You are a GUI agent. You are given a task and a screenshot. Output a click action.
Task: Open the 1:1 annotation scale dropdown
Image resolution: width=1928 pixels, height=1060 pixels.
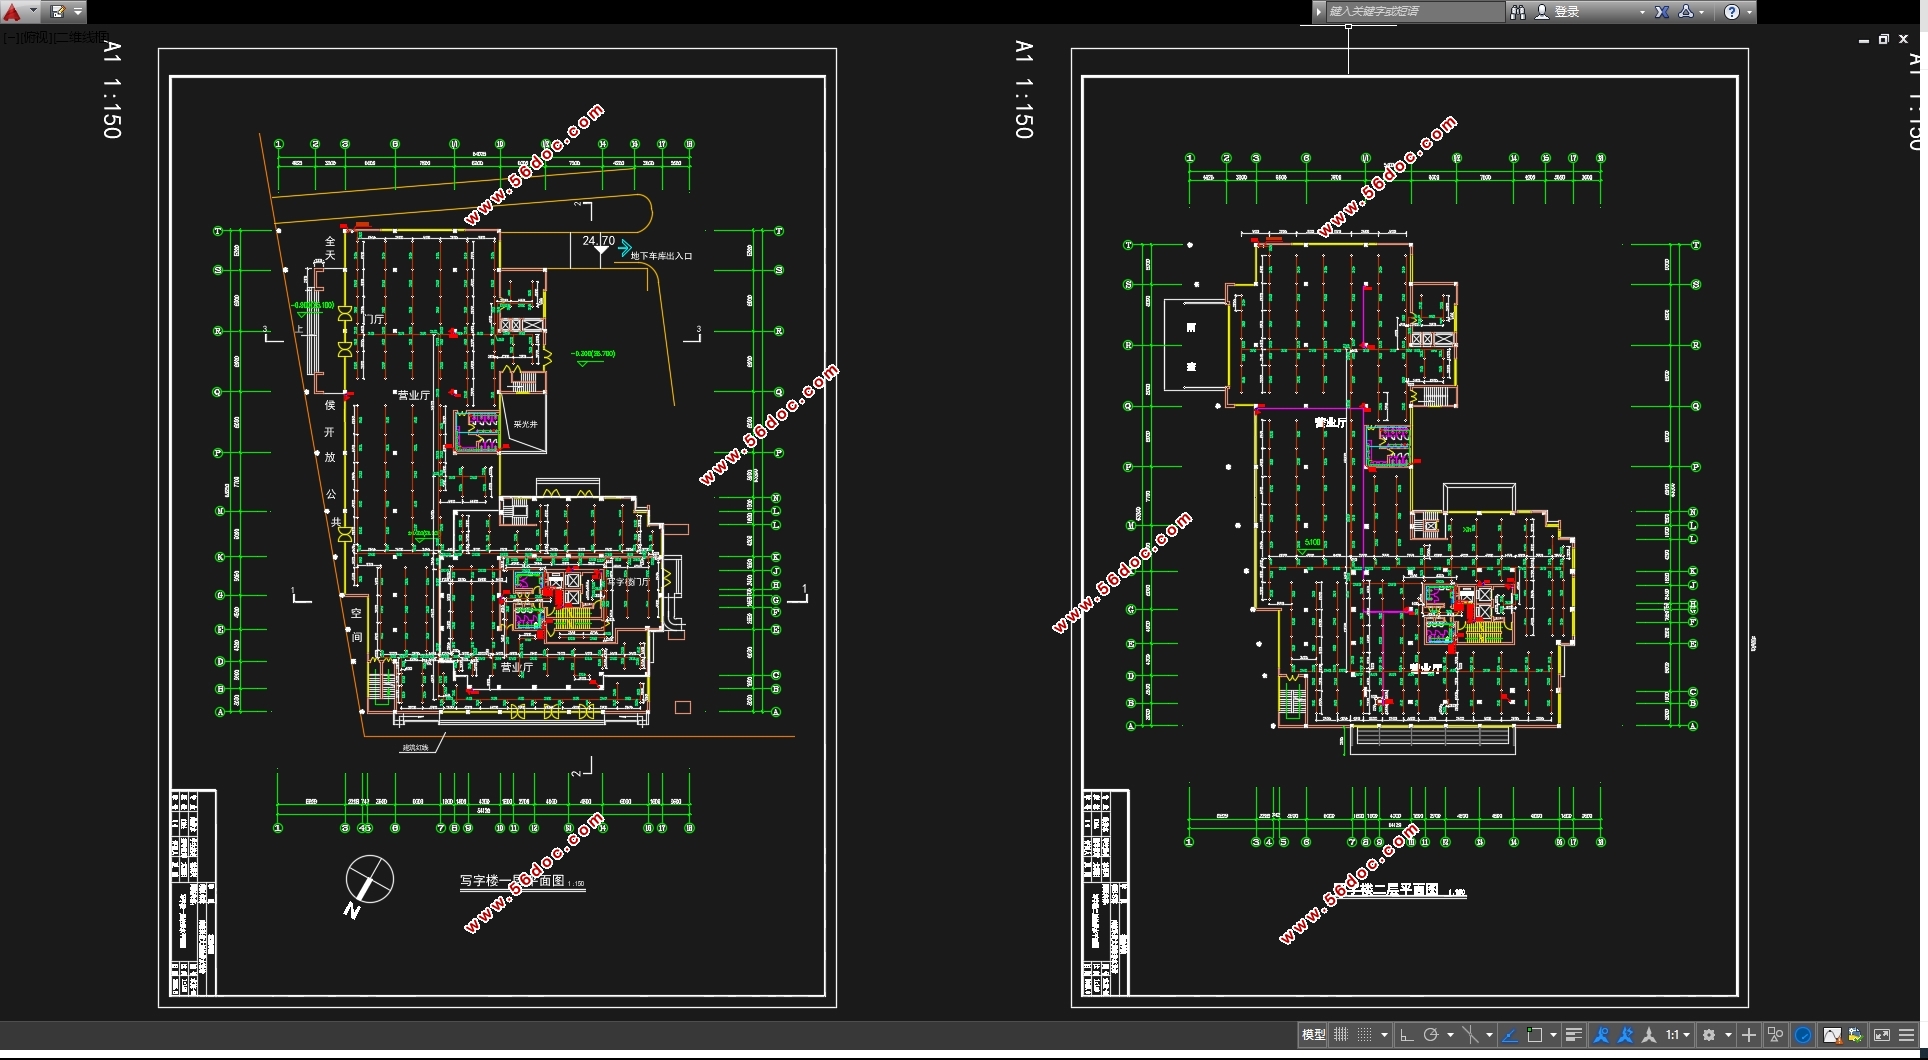coord(1678,1035)
